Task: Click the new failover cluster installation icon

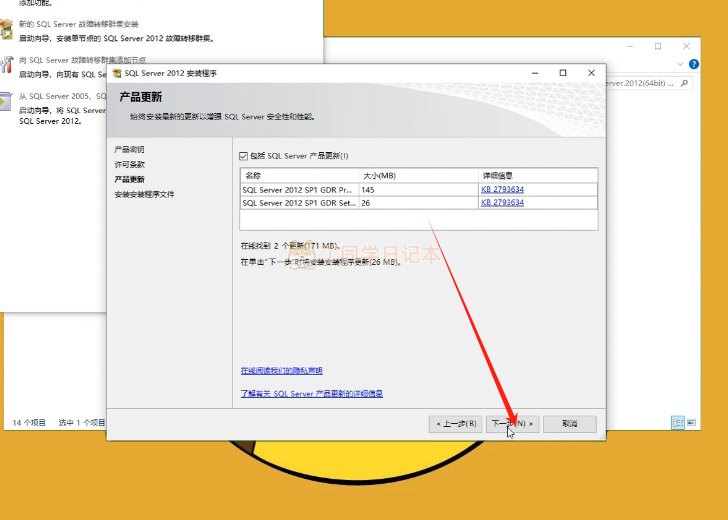Action: [6, 27]
